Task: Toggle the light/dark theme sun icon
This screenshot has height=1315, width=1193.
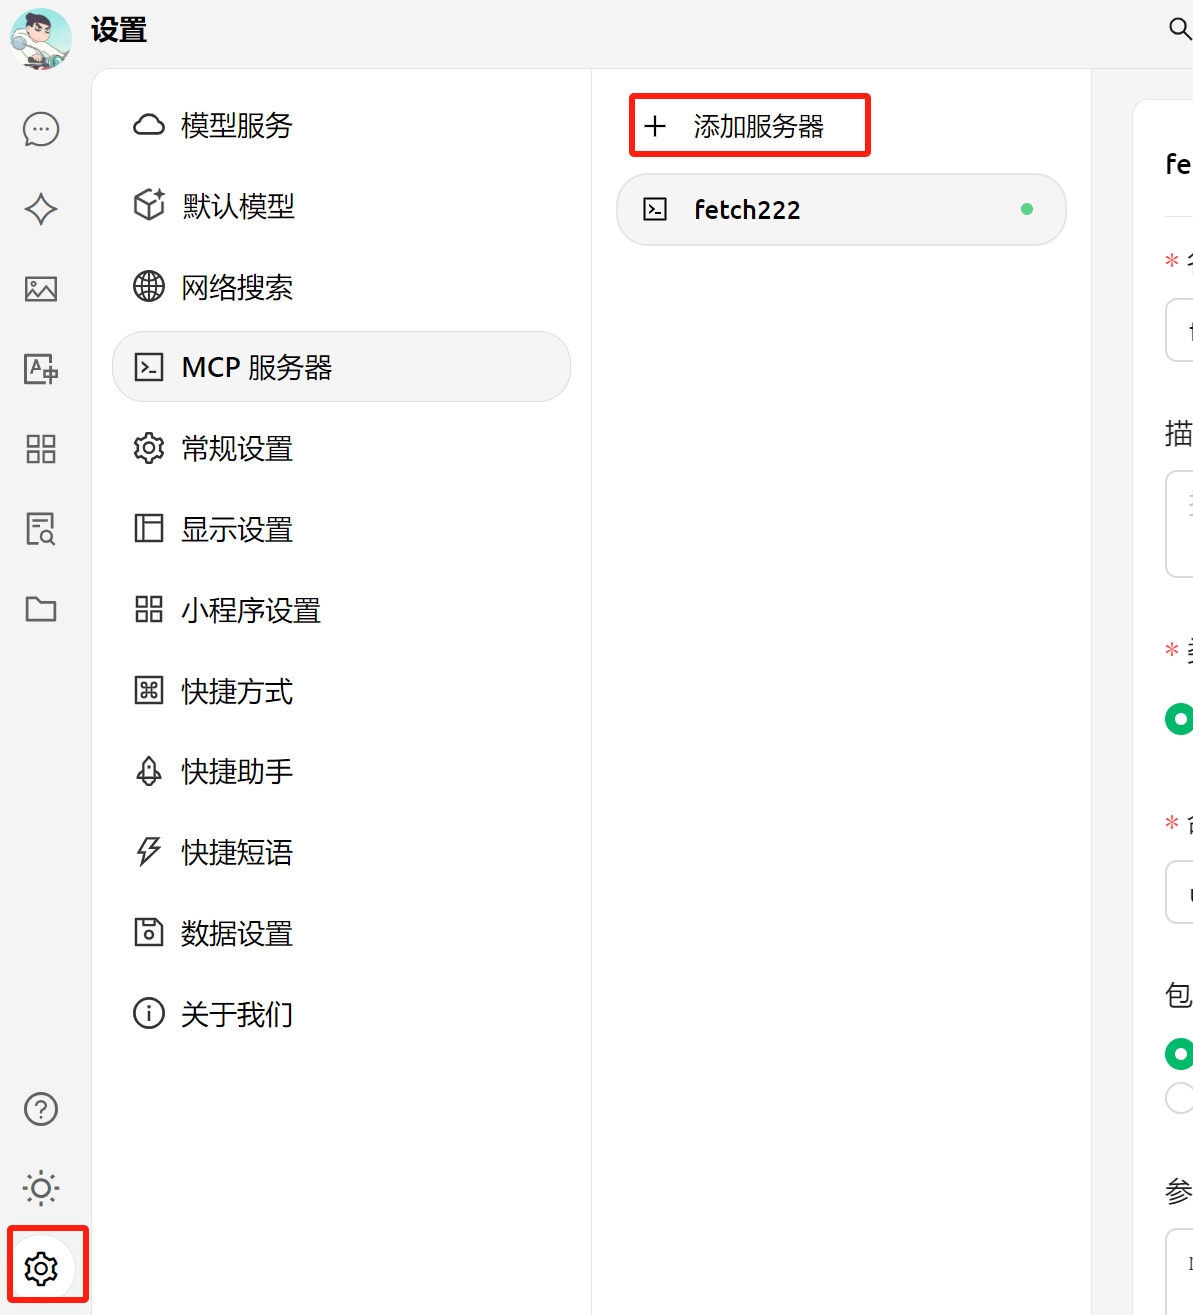Action: (41, 1188)
